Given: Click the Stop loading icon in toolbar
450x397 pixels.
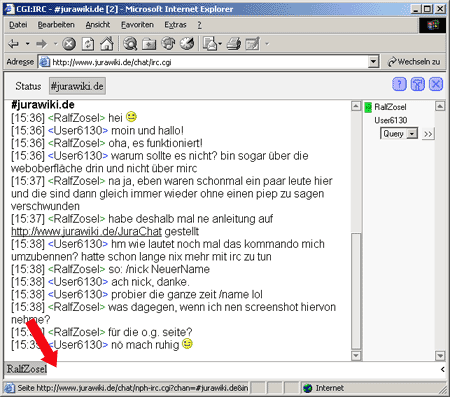Looking at the screenshot, I should pos(69,44).
